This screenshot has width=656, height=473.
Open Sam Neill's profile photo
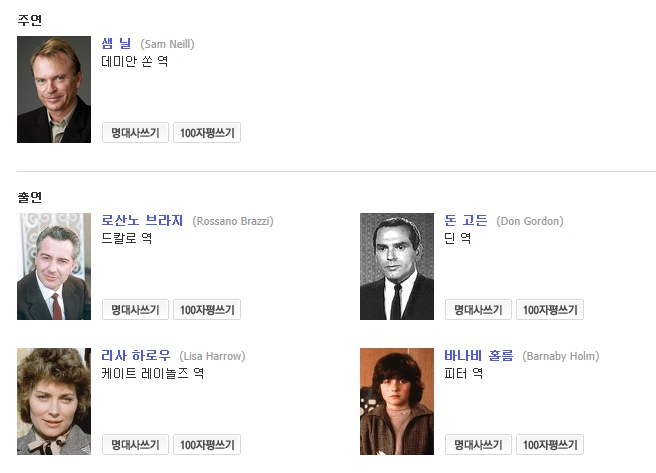tap(54, 90)
